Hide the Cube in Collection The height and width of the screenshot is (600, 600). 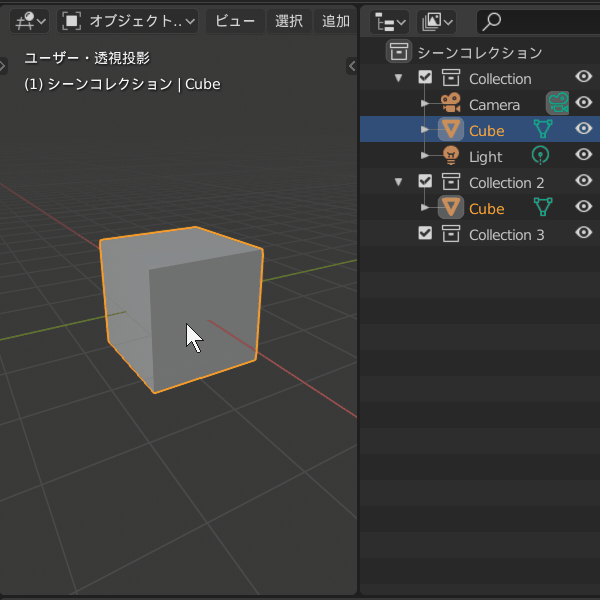point(584,128)
